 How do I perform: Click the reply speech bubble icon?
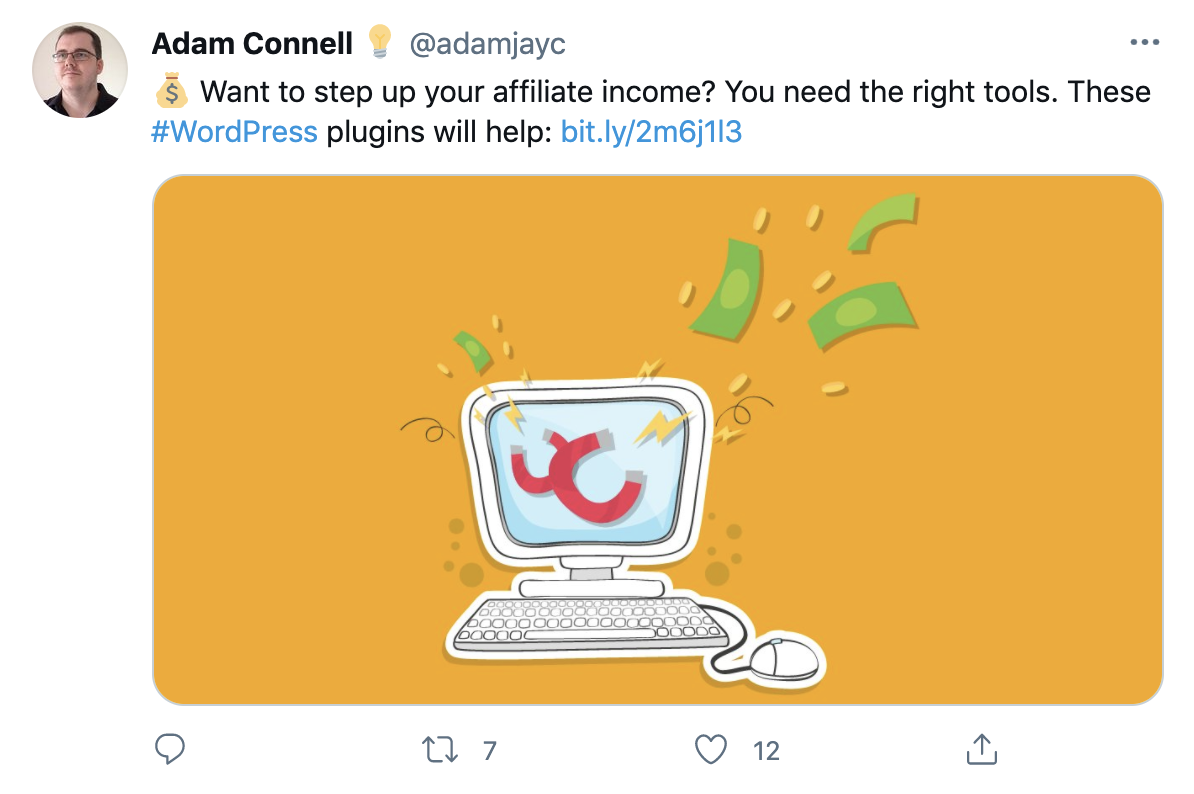pyautogui.click(x=171, y=749)
